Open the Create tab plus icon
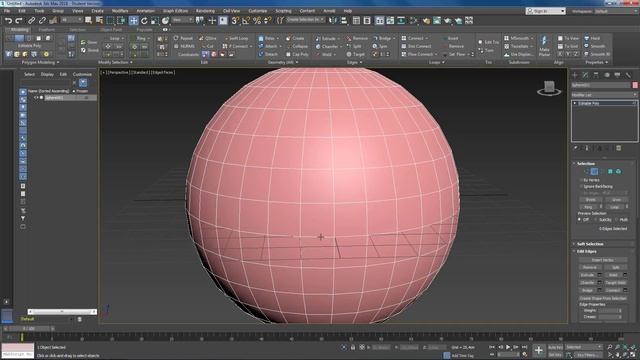 (x=575, y=75)
